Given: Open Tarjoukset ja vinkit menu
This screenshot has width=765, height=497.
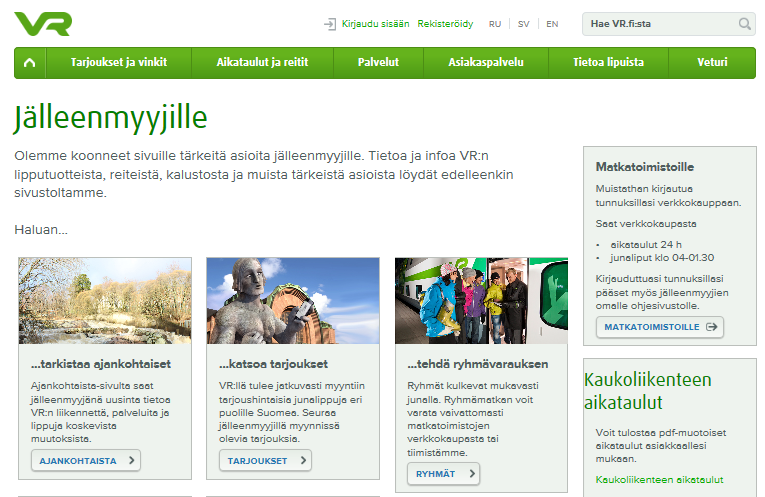Looking at the screenshot, I should 119,62.
